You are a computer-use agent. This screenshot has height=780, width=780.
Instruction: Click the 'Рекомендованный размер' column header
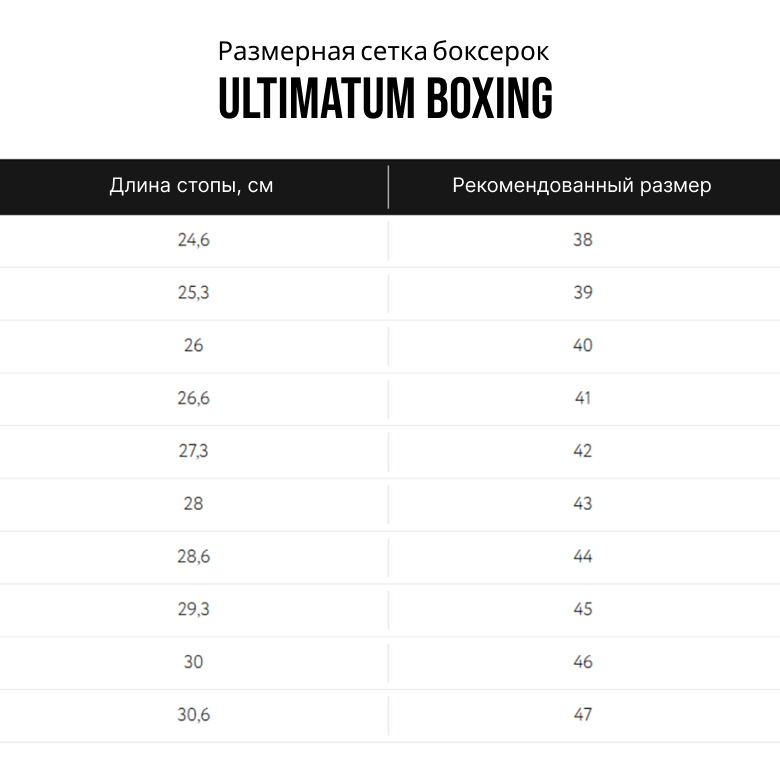click(x=582, y=186)
